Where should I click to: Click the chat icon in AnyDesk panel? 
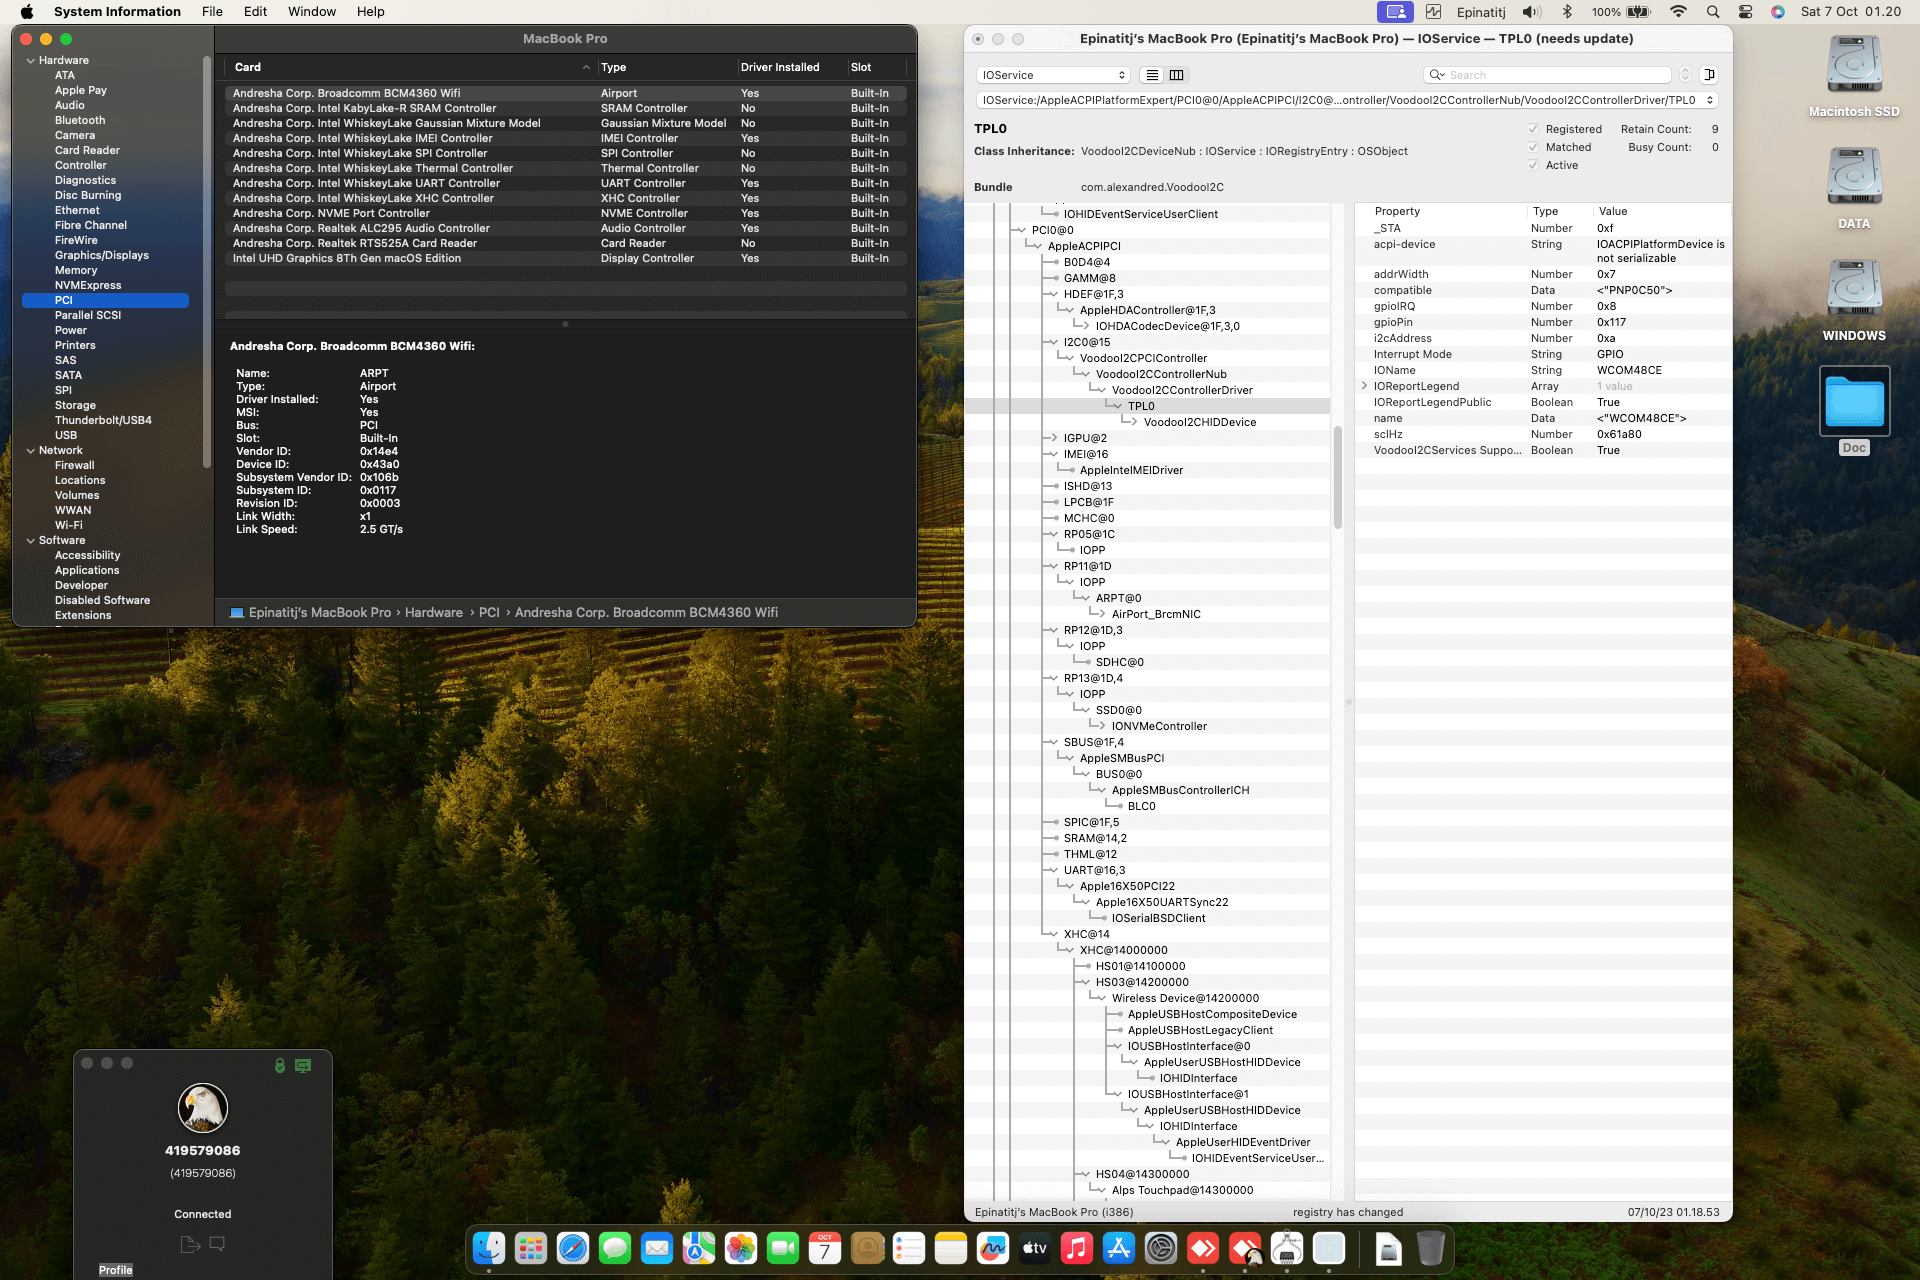tap(217, 1244)
